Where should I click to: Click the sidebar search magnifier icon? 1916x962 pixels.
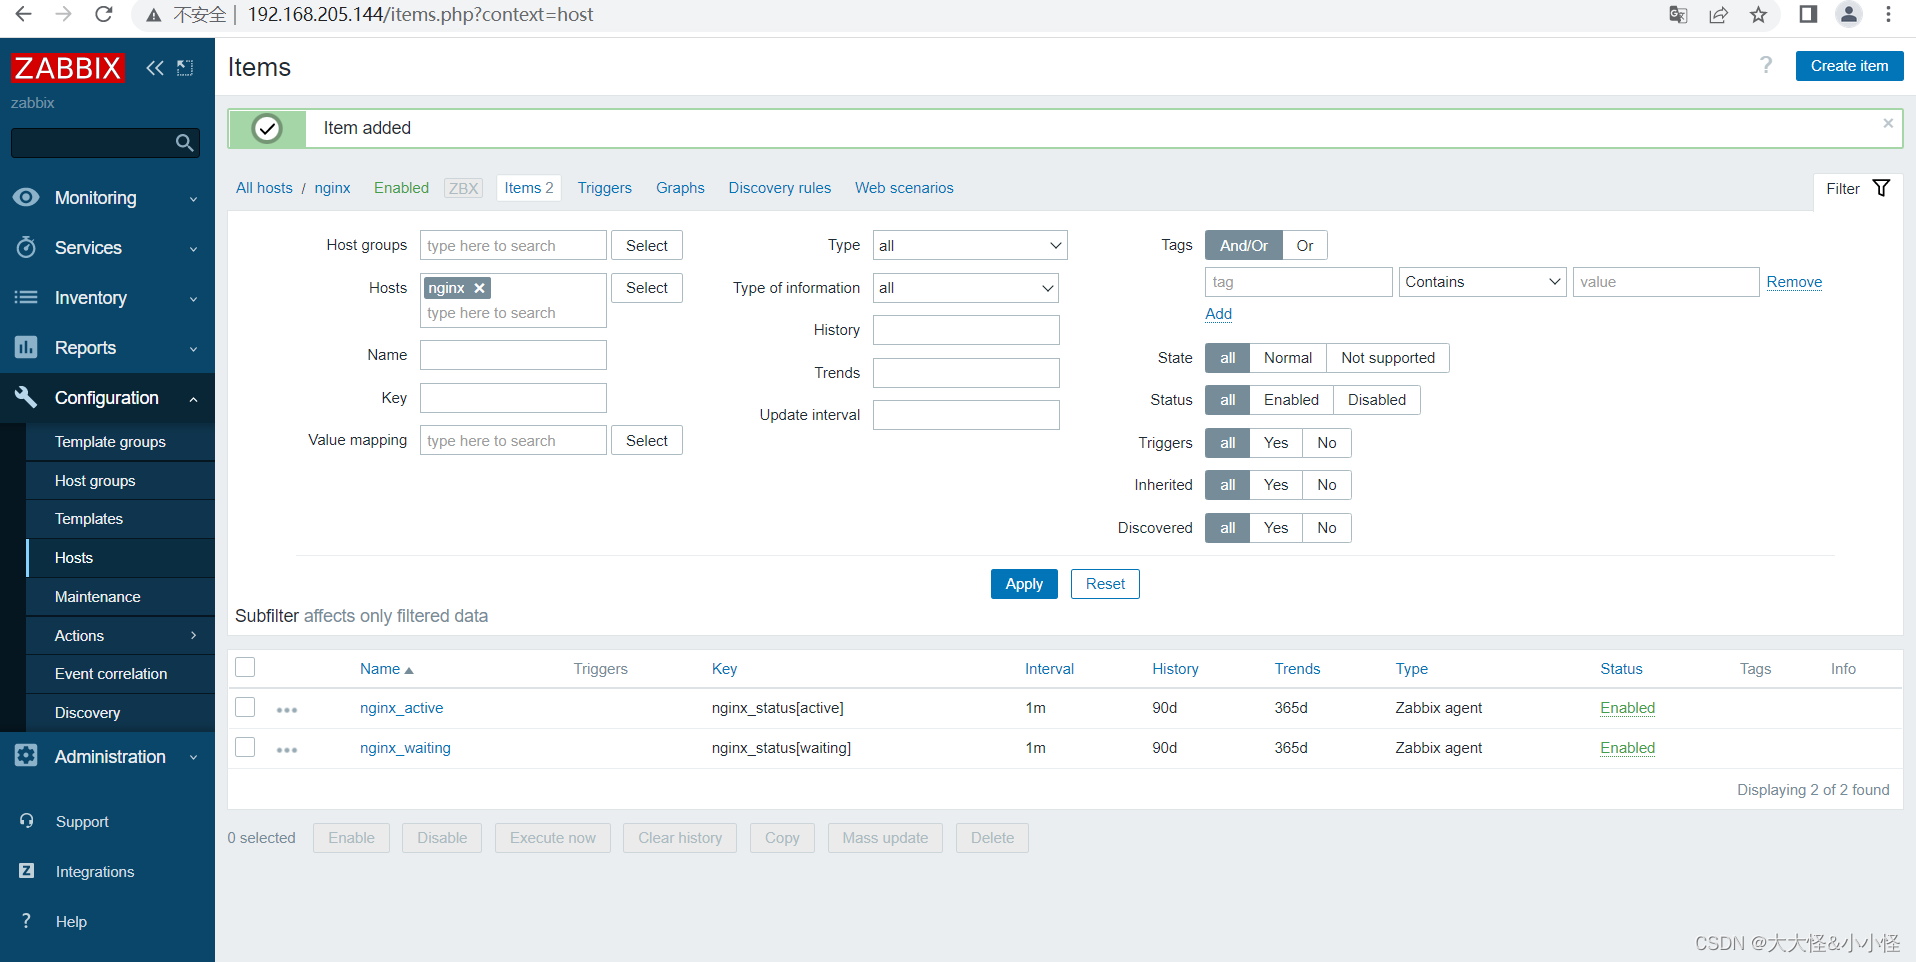184,143
